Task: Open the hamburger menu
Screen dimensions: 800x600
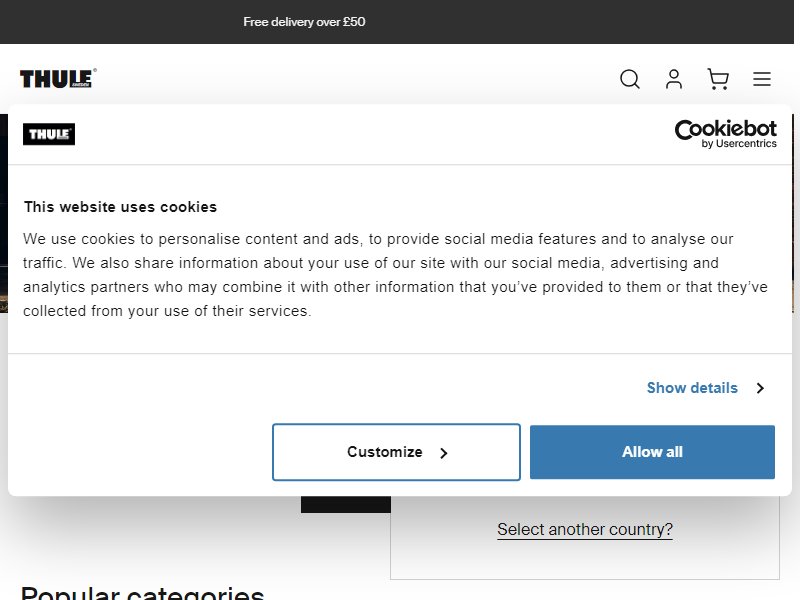Action: pos(762,79)
